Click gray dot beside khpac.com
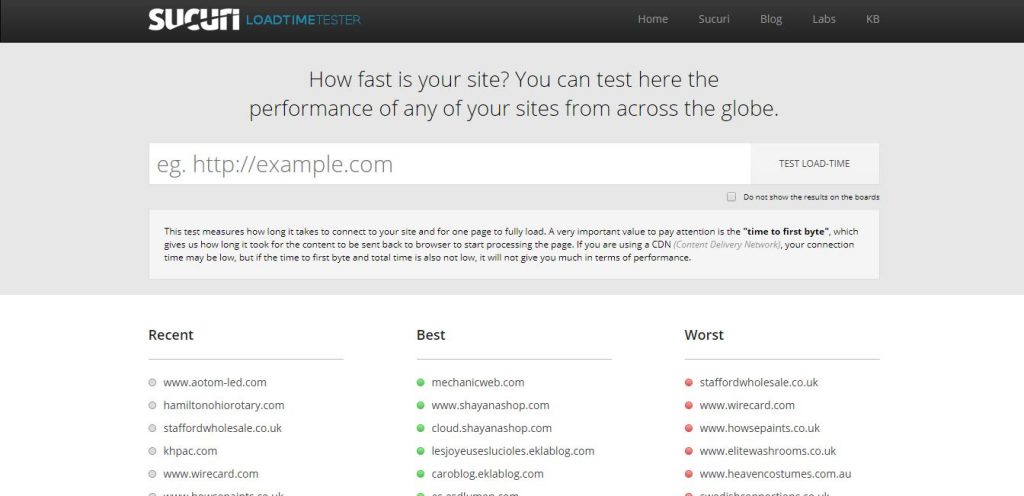The image size is (1024, 496). tap(152, 451)
